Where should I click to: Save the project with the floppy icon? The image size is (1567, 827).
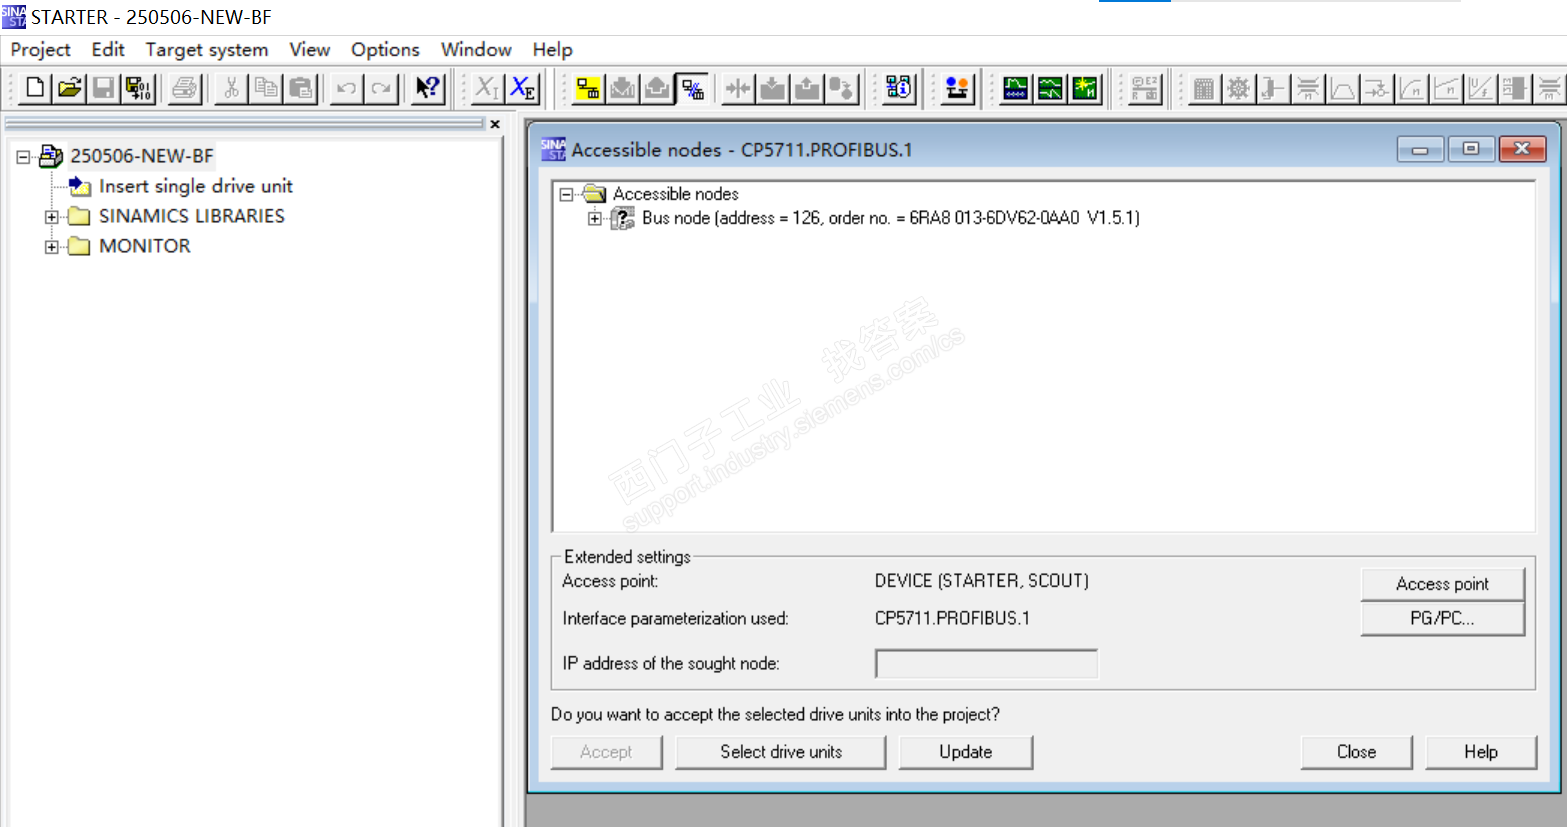pos(103,88)
